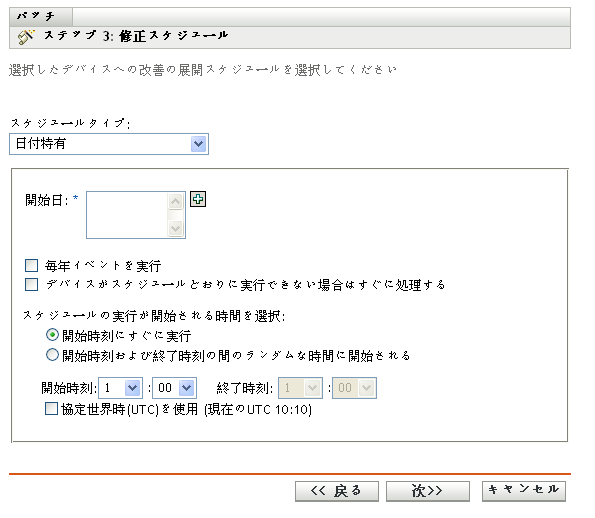Check デバイスがスケジュールどおりに実行できない場合 option
595x518 pixels.
(x=31, y=284)
